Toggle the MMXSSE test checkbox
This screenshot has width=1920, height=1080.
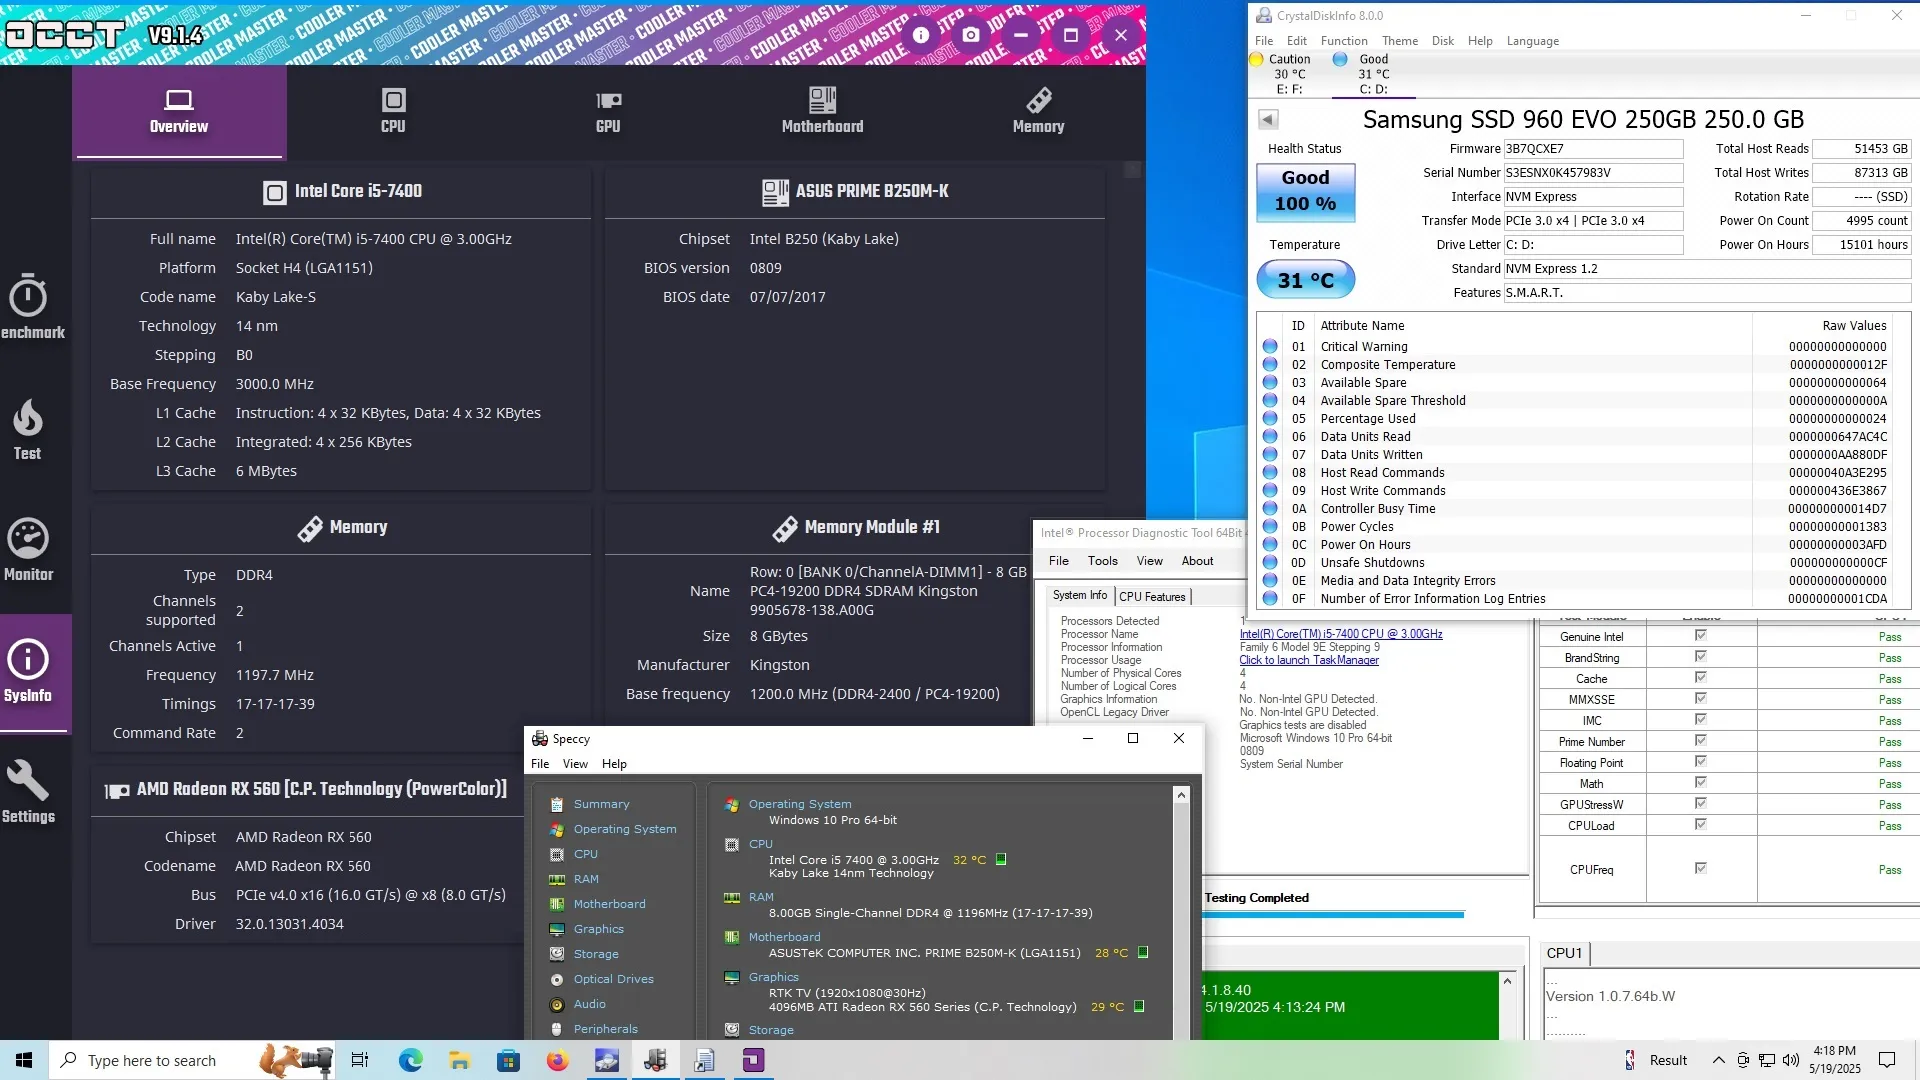pyautogui.click(x=1700, y=699)
